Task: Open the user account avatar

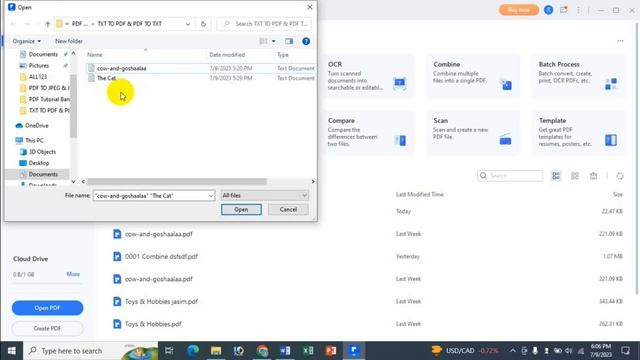Action: [548, 10]
